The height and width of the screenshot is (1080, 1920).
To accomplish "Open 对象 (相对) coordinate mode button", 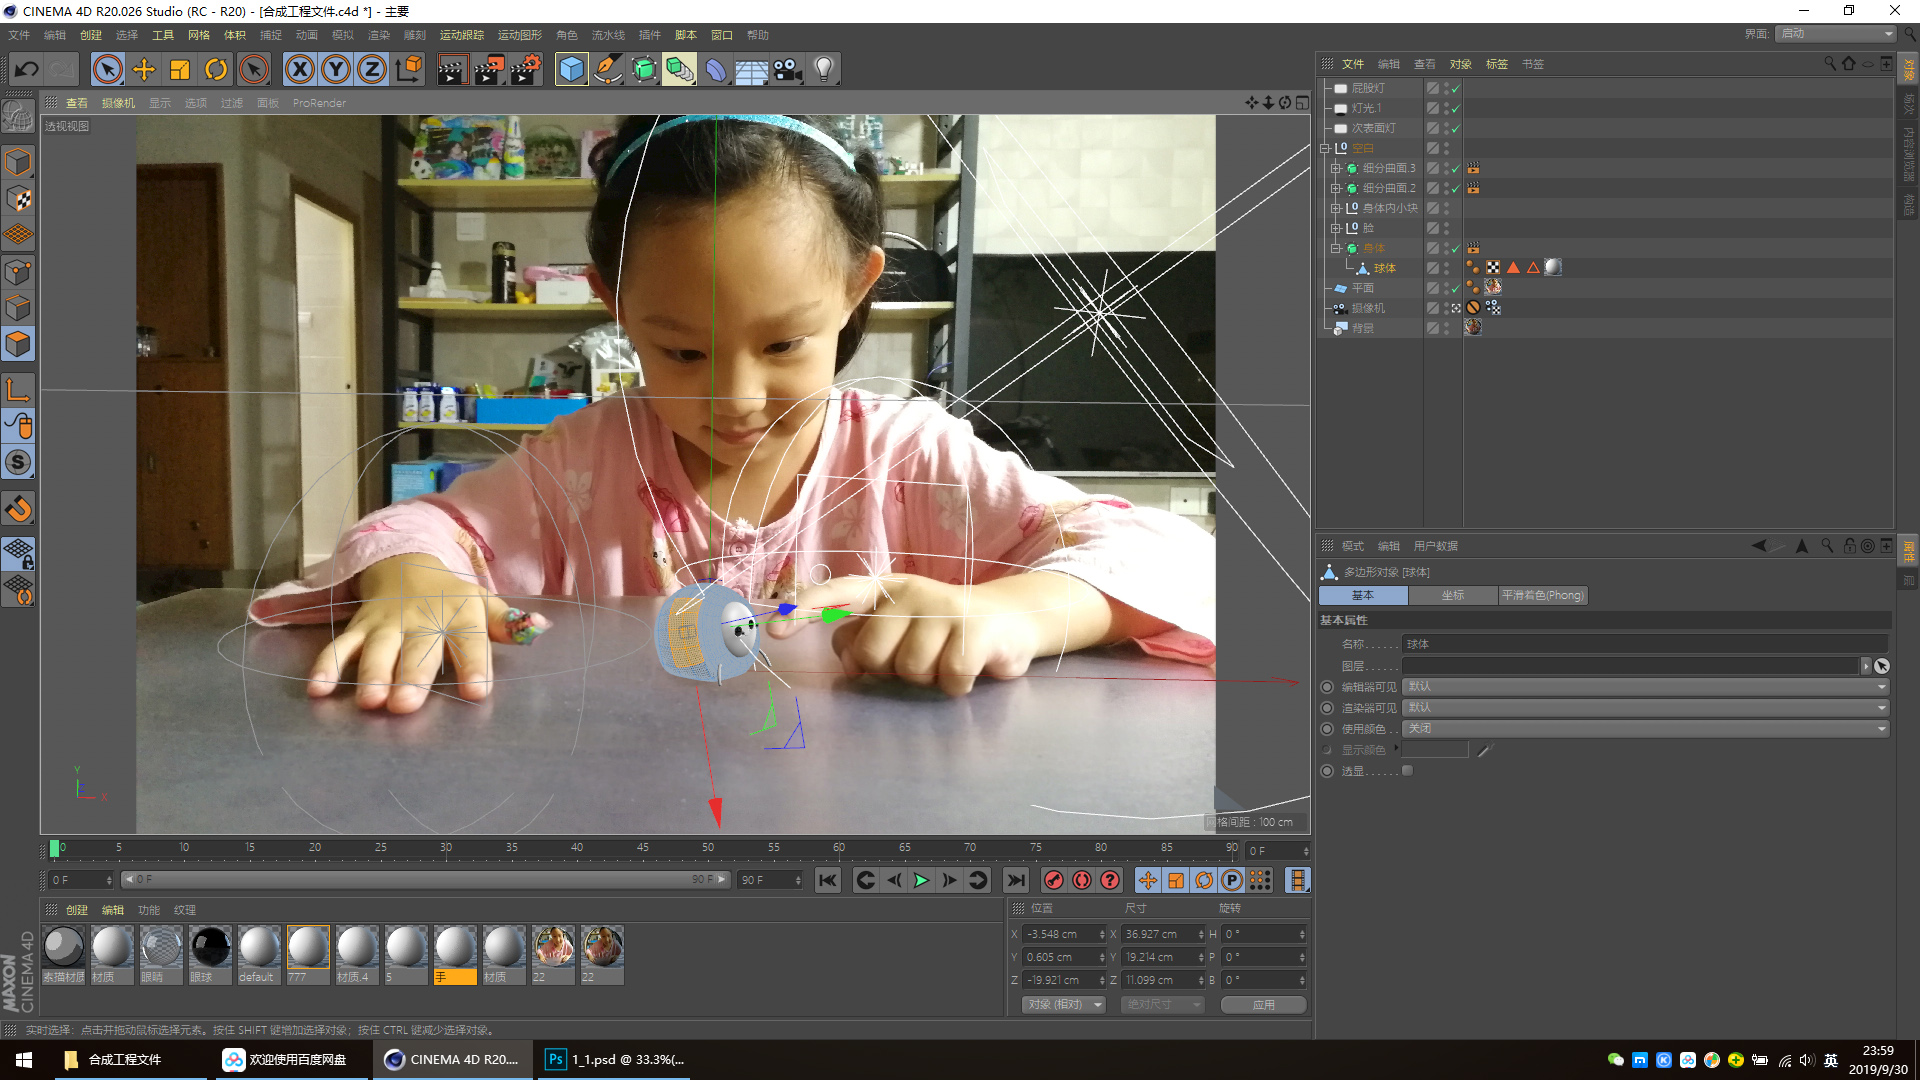I will tap(1064, 1005).
